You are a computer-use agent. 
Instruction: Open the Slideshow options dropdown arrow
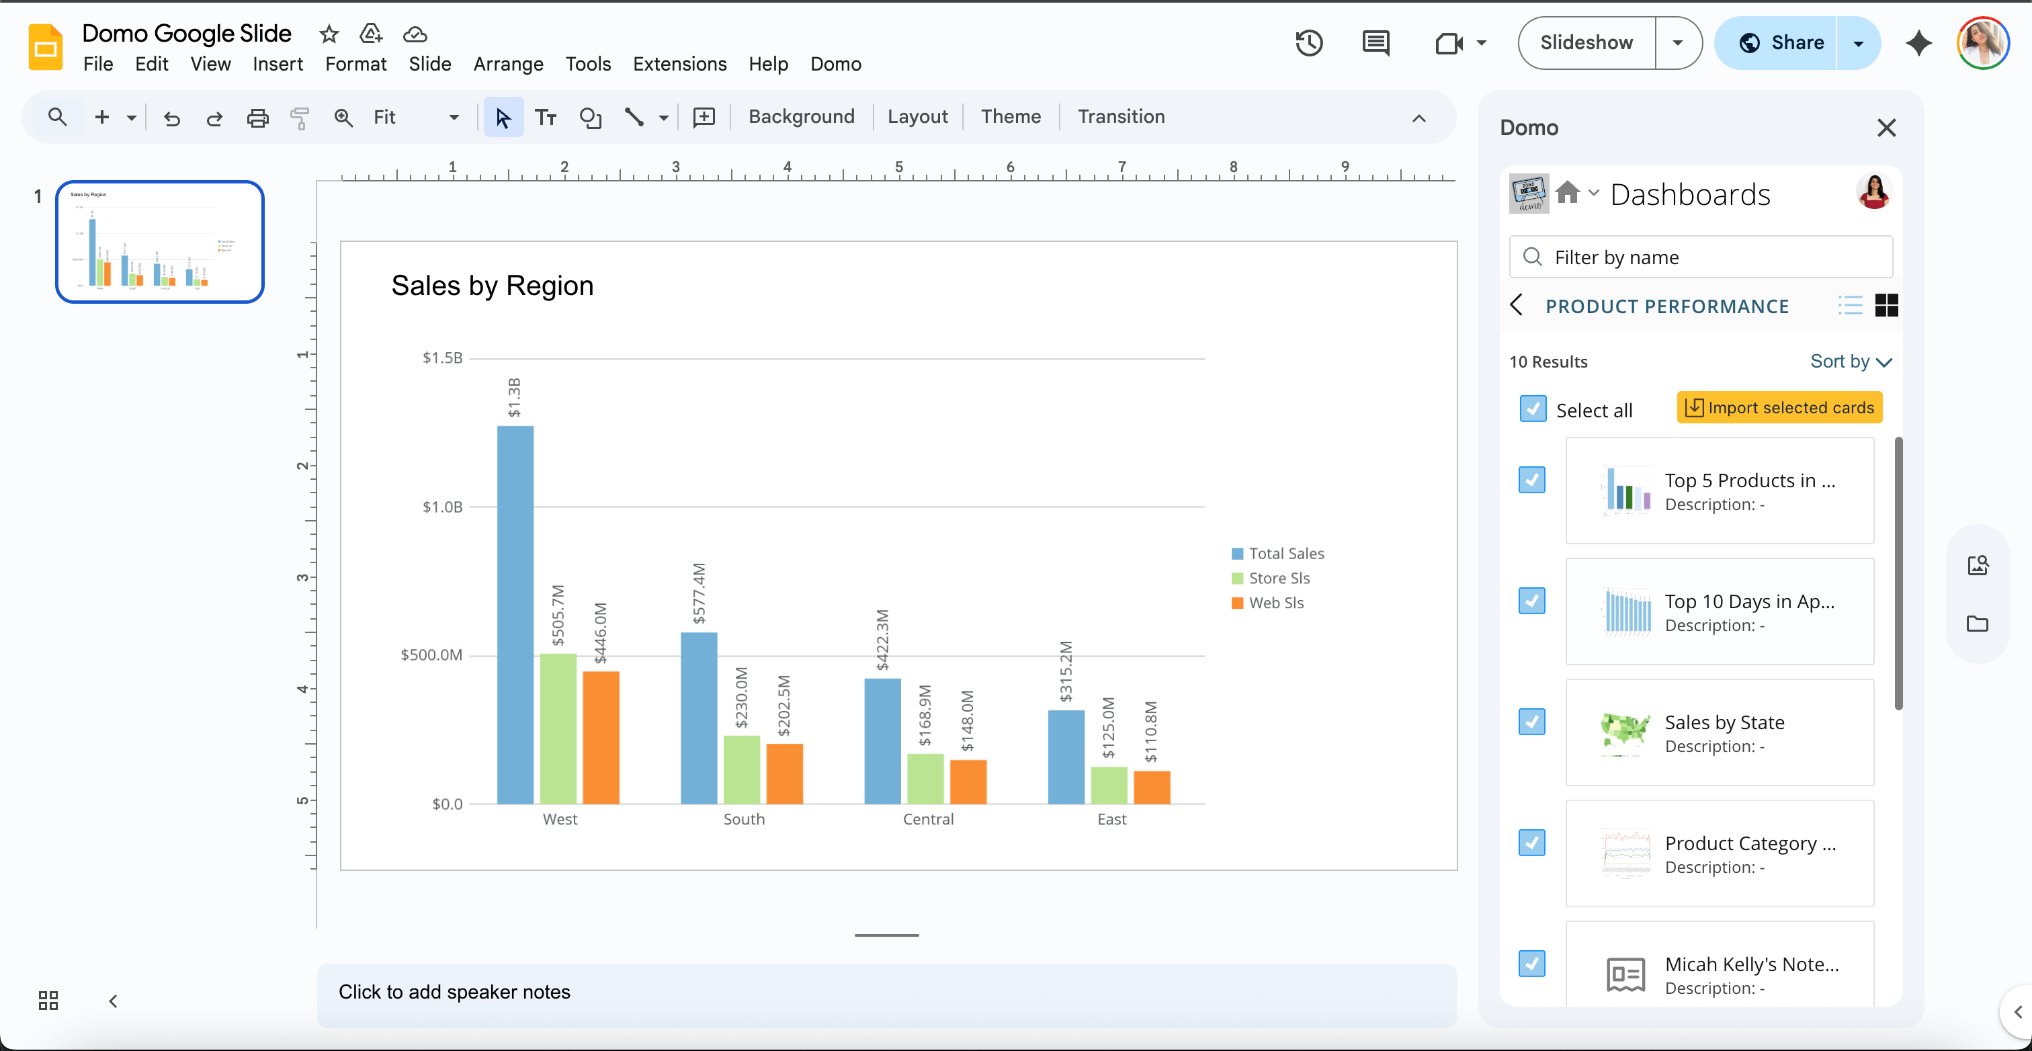coord(1678,43)
